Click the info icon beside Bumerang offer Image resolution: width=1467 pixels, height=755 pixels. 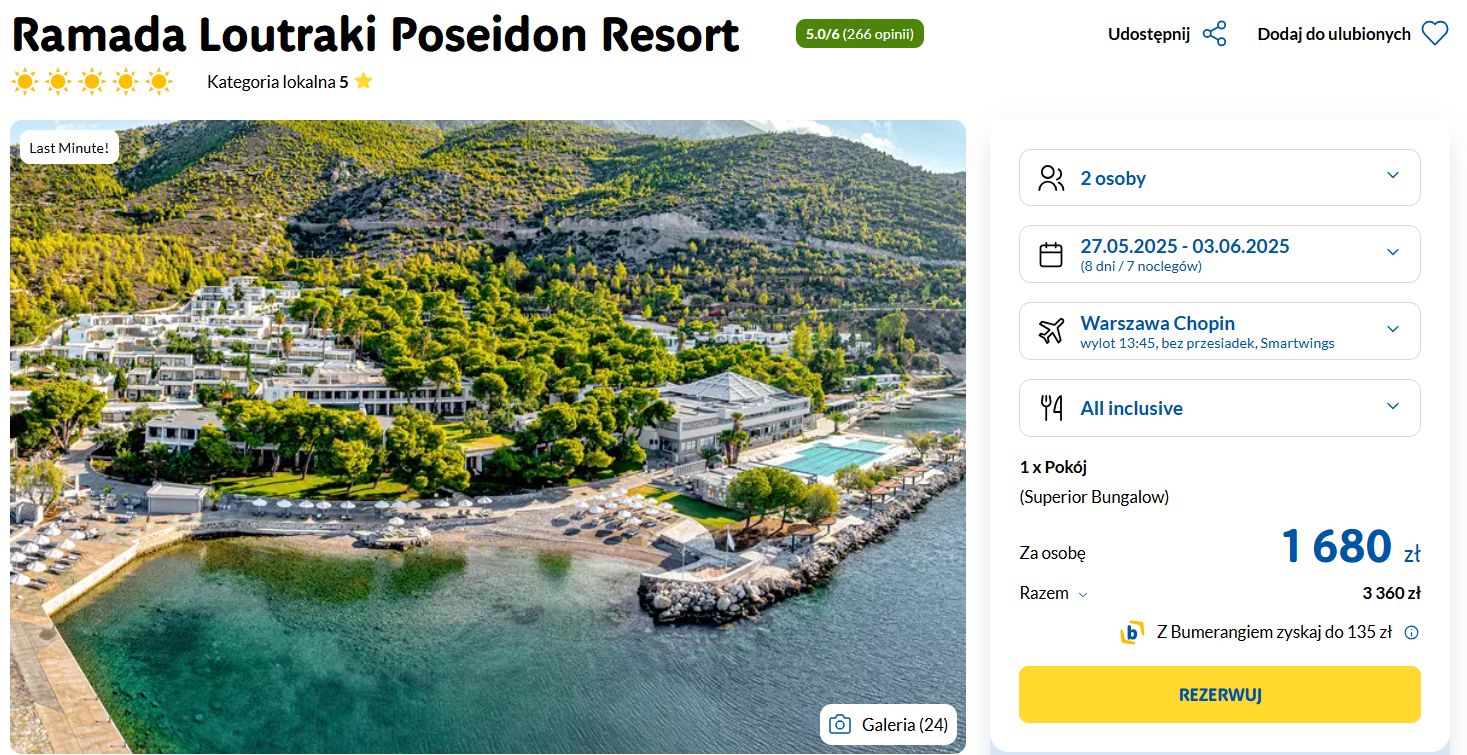tap(1412, 633)
